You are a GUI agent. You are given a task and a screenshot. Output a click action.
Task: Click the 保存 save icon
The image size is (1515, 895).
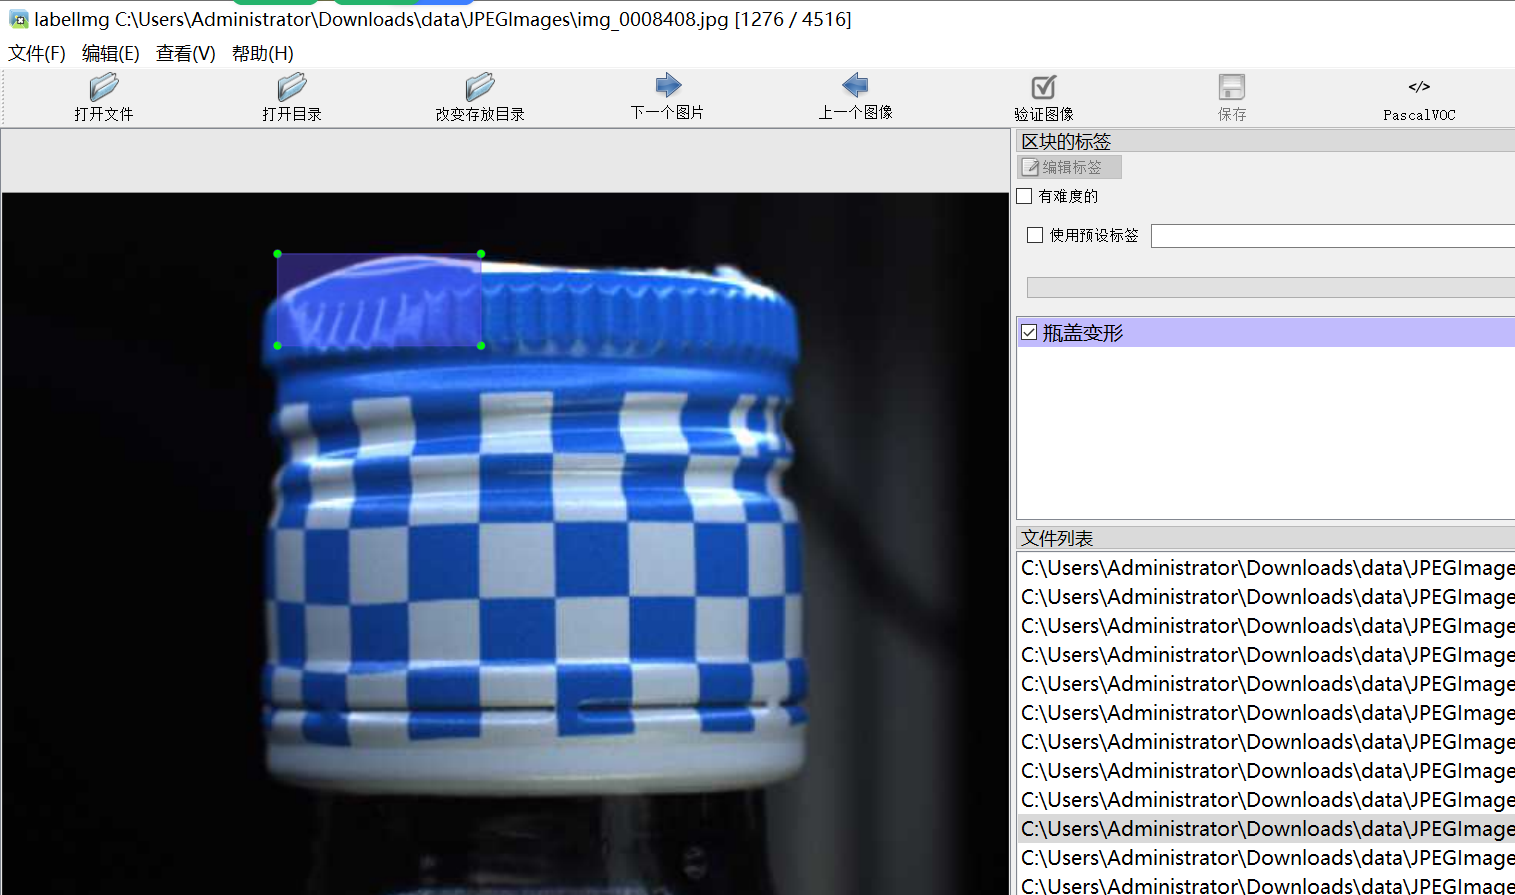coord(1232,87)
